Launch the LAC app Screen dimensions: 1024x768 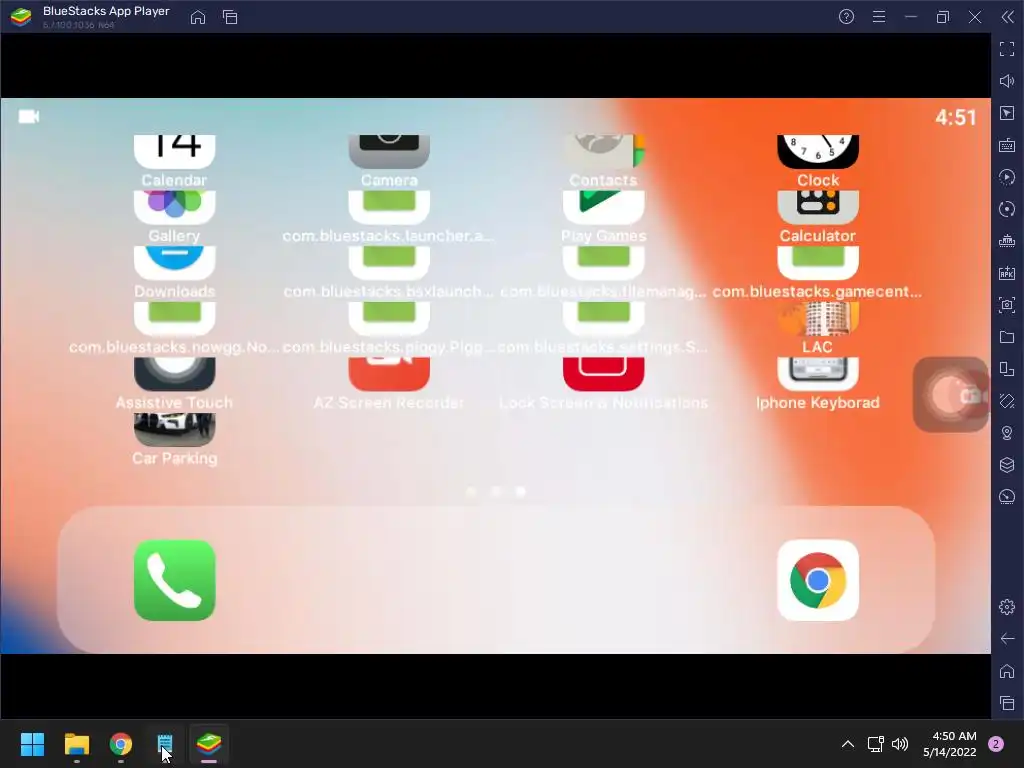(x=818, y=318)
